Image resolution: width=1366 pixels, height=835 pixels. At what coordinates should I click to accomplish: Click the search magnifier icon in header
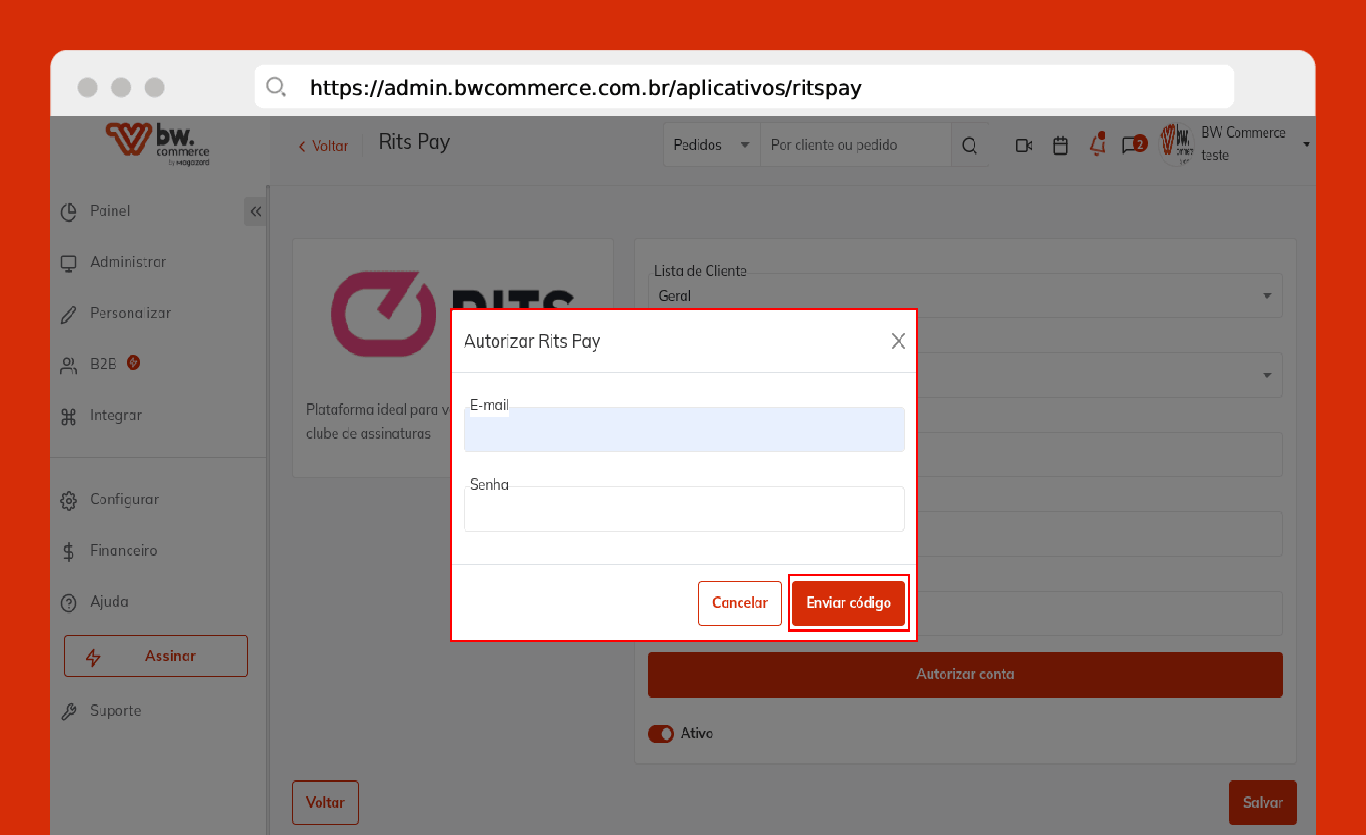[969, 146]
